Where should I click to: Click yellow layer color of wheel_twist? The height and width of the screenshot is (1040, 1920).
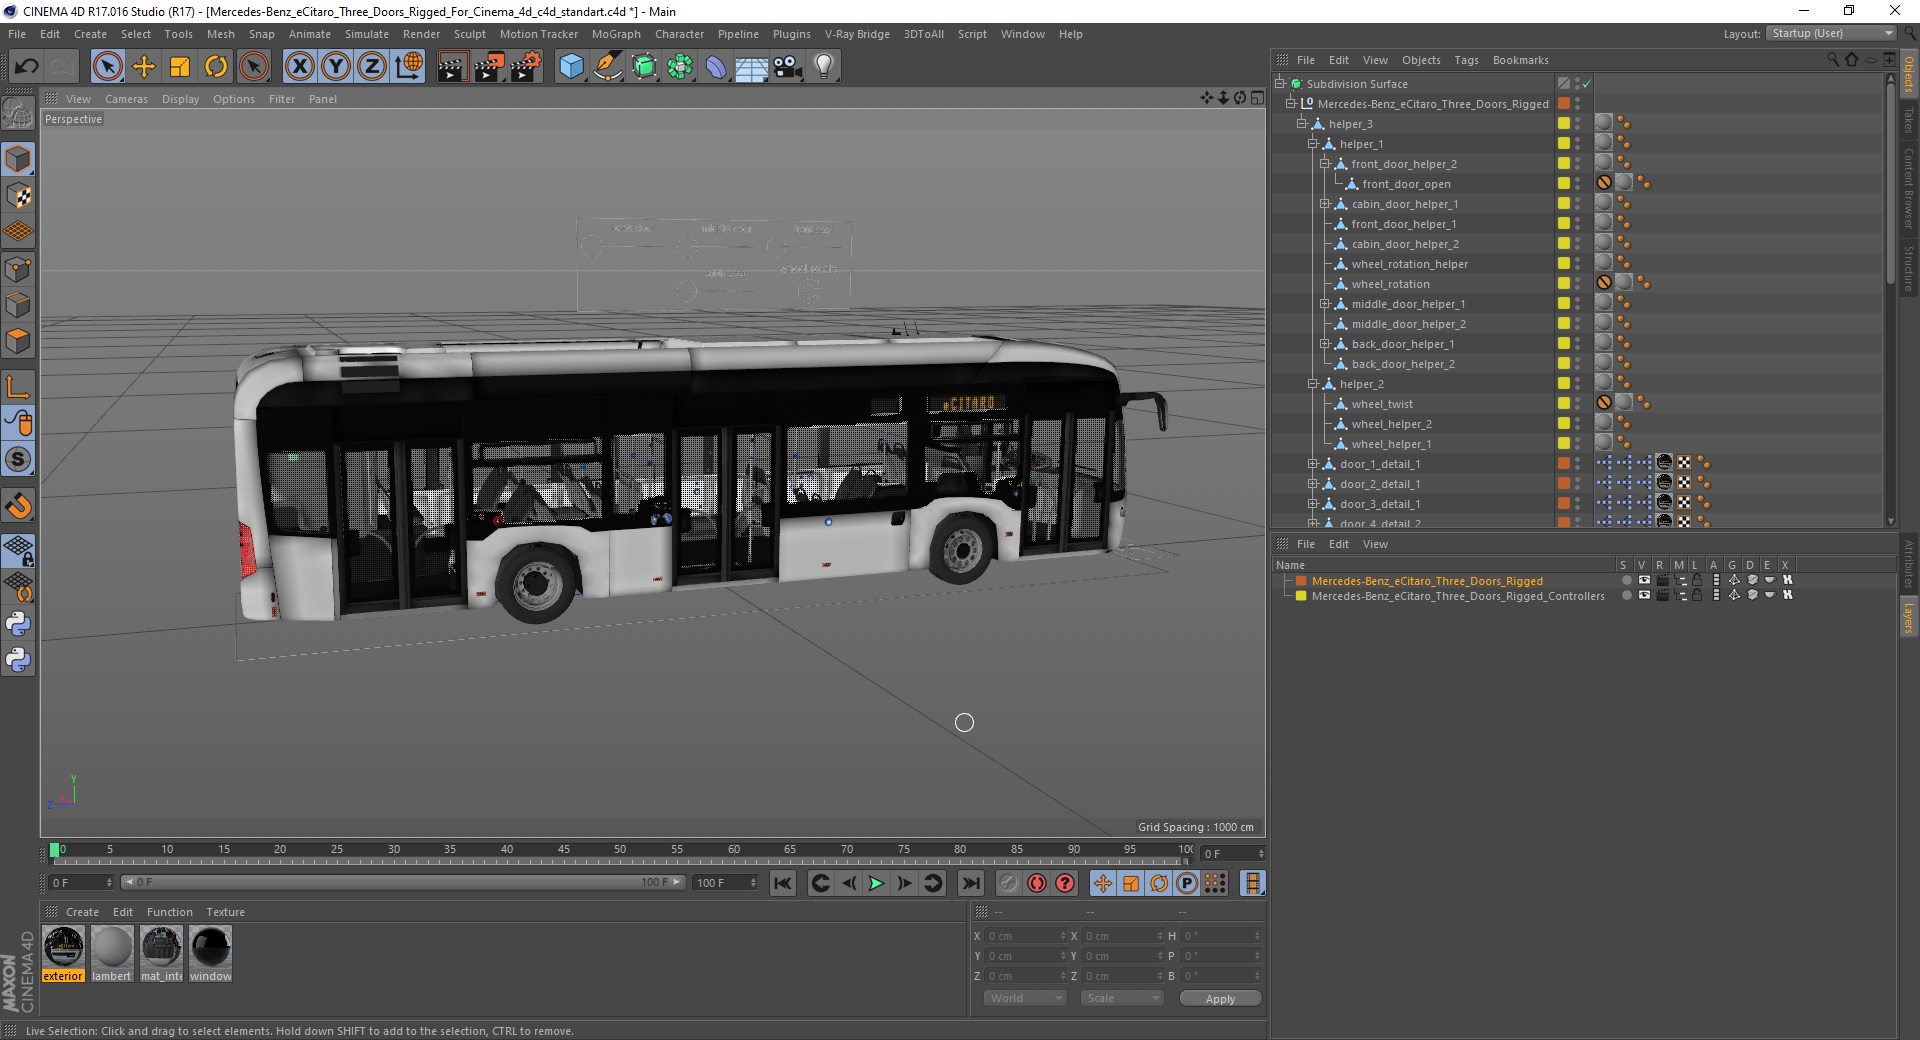coord(1563,403)
